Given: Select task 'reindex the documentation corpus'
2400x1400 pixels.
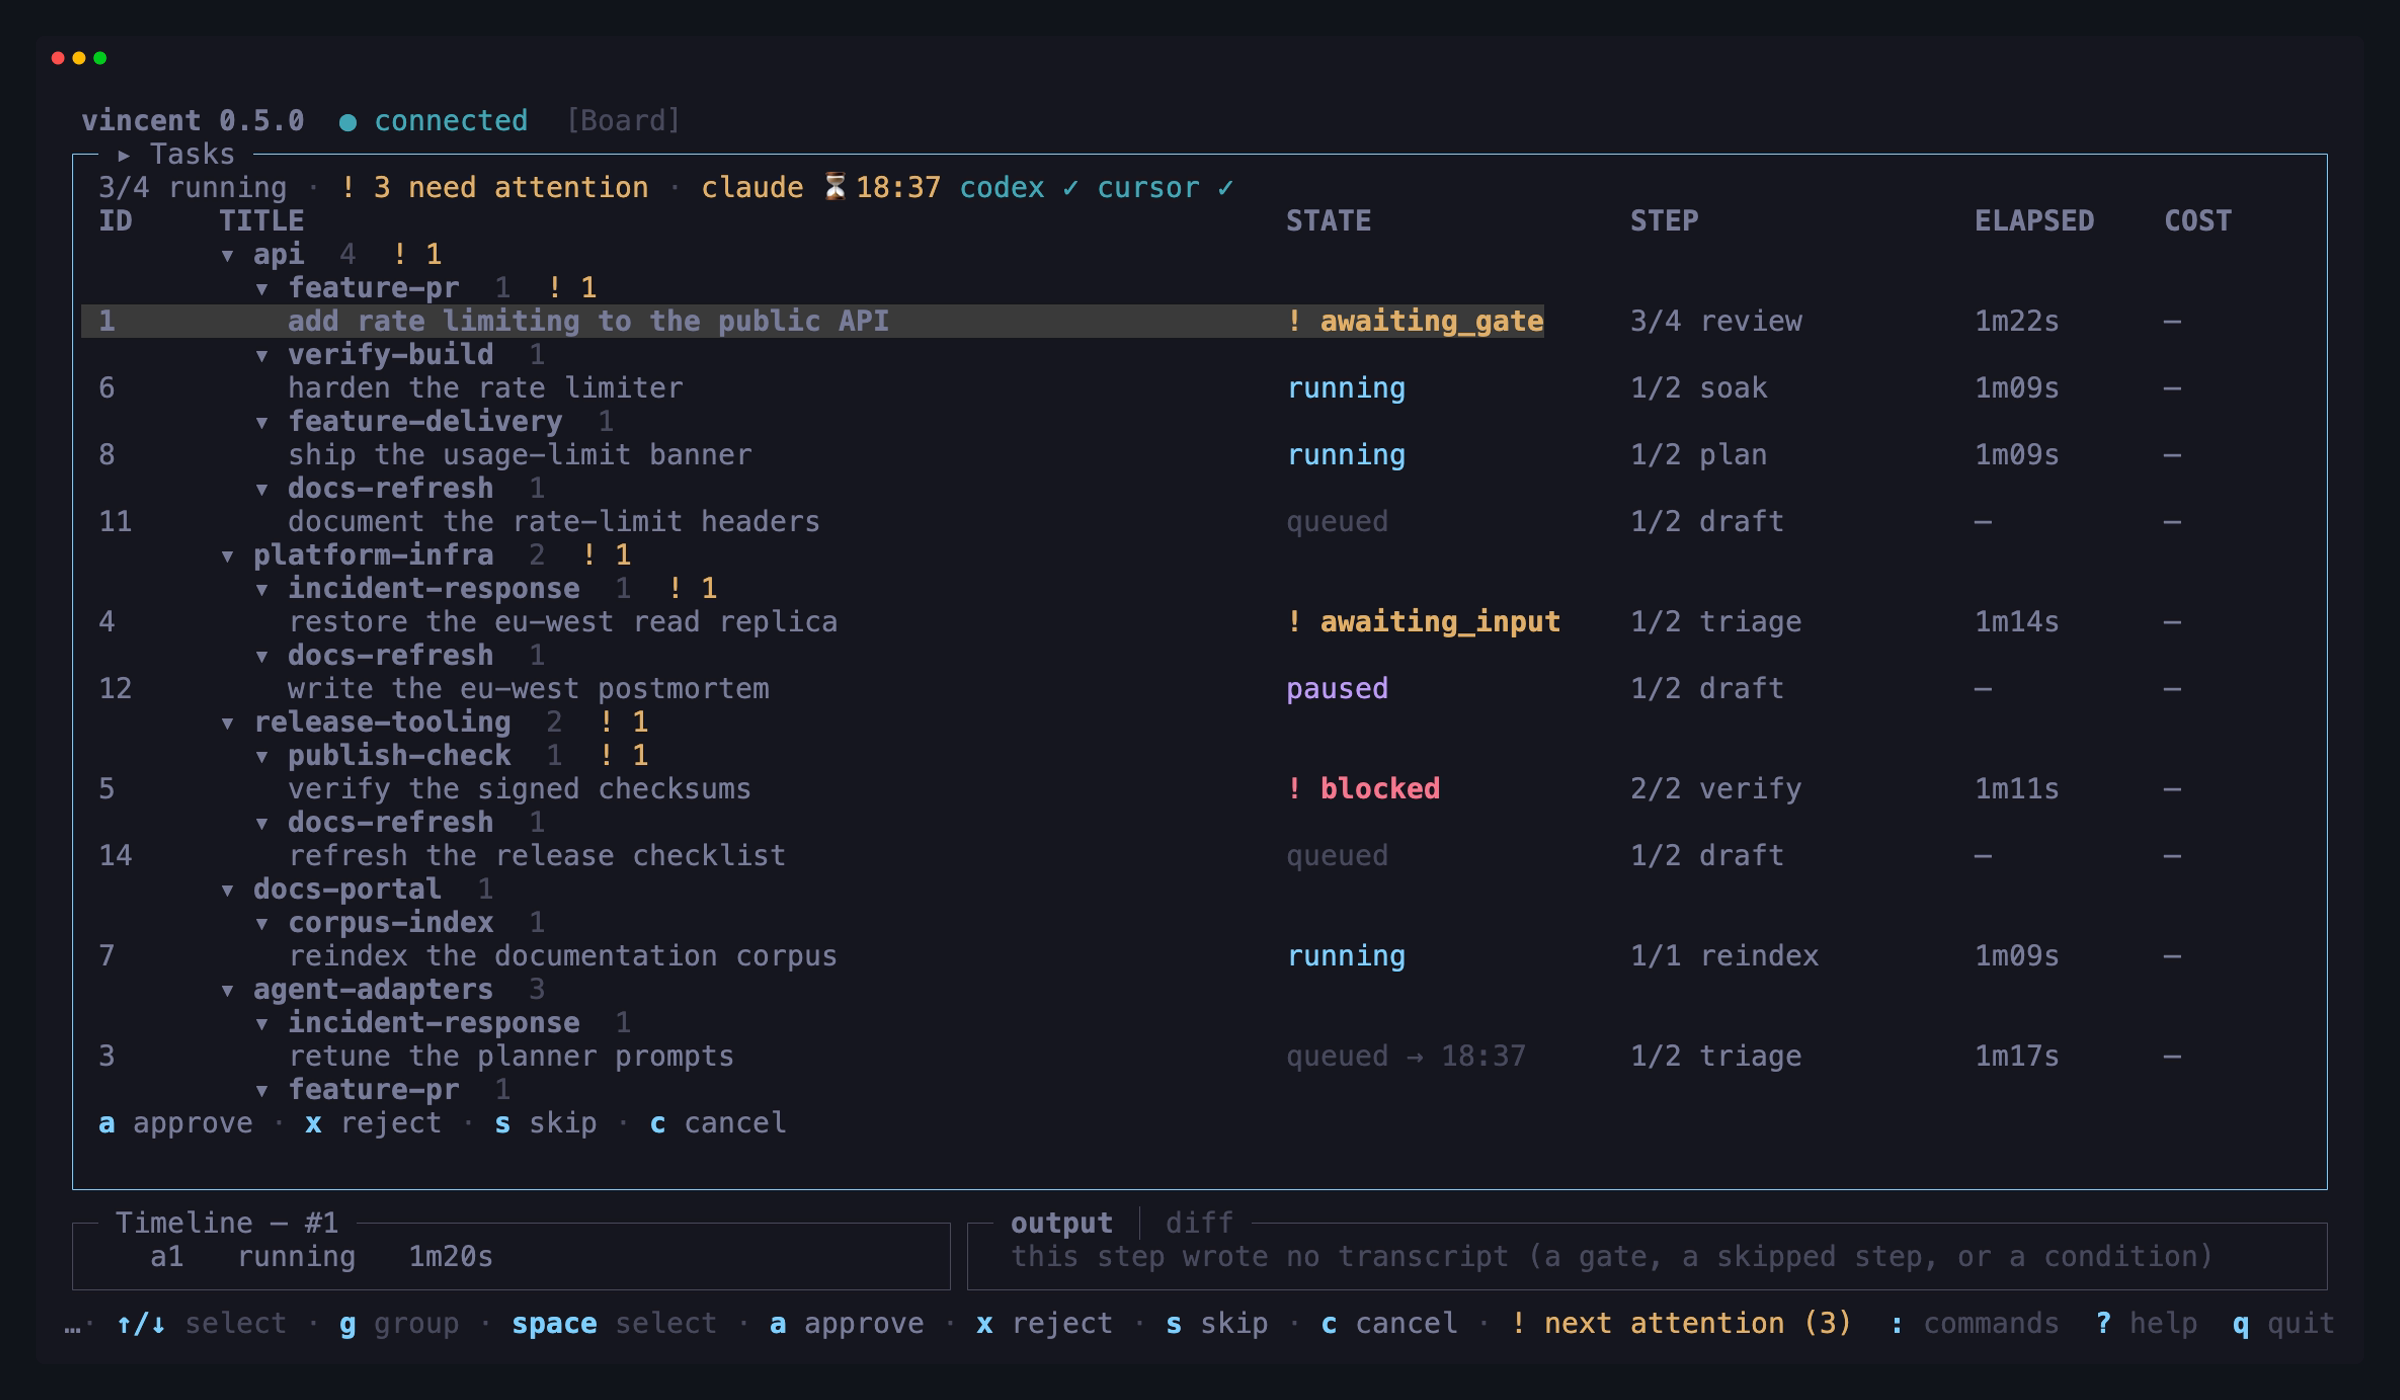Looking at the screenshot, I should click(562, 956).
